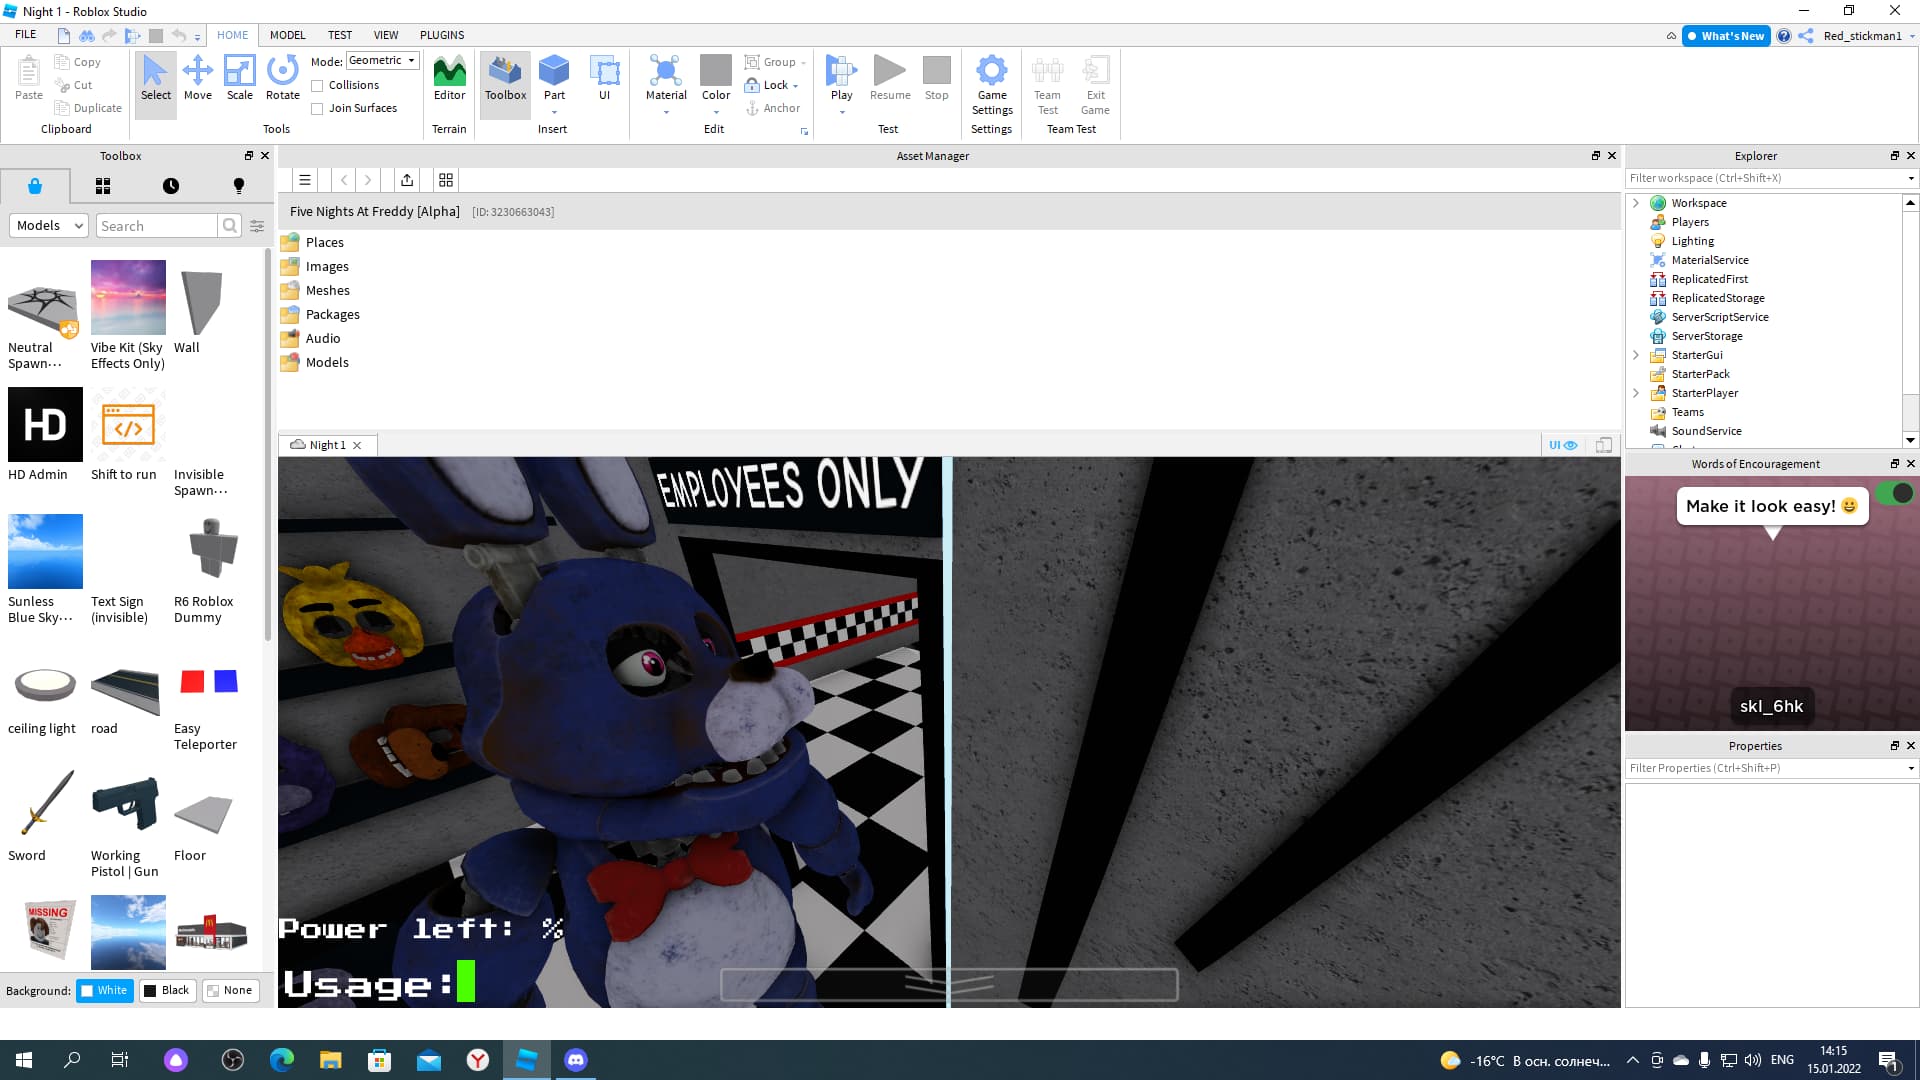Switch to the TEST ribbon tab

340,35
